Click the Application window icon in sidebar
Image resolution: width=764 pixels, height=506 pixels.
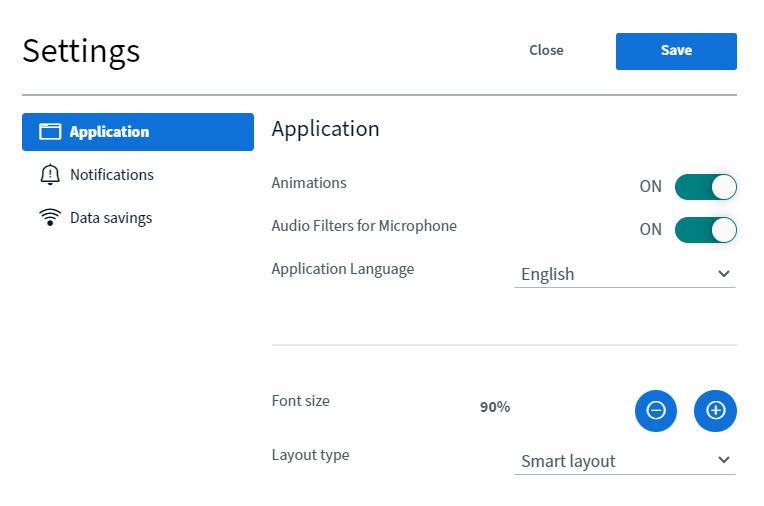pos(50,132)
